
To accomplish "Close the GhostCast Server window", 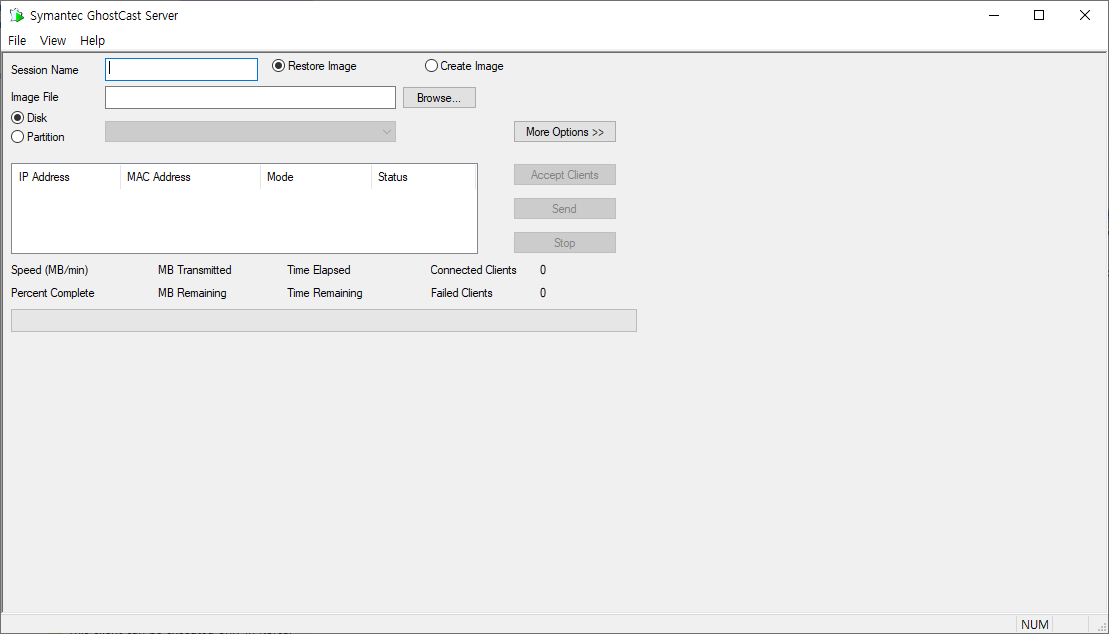I will point(1084,16).
